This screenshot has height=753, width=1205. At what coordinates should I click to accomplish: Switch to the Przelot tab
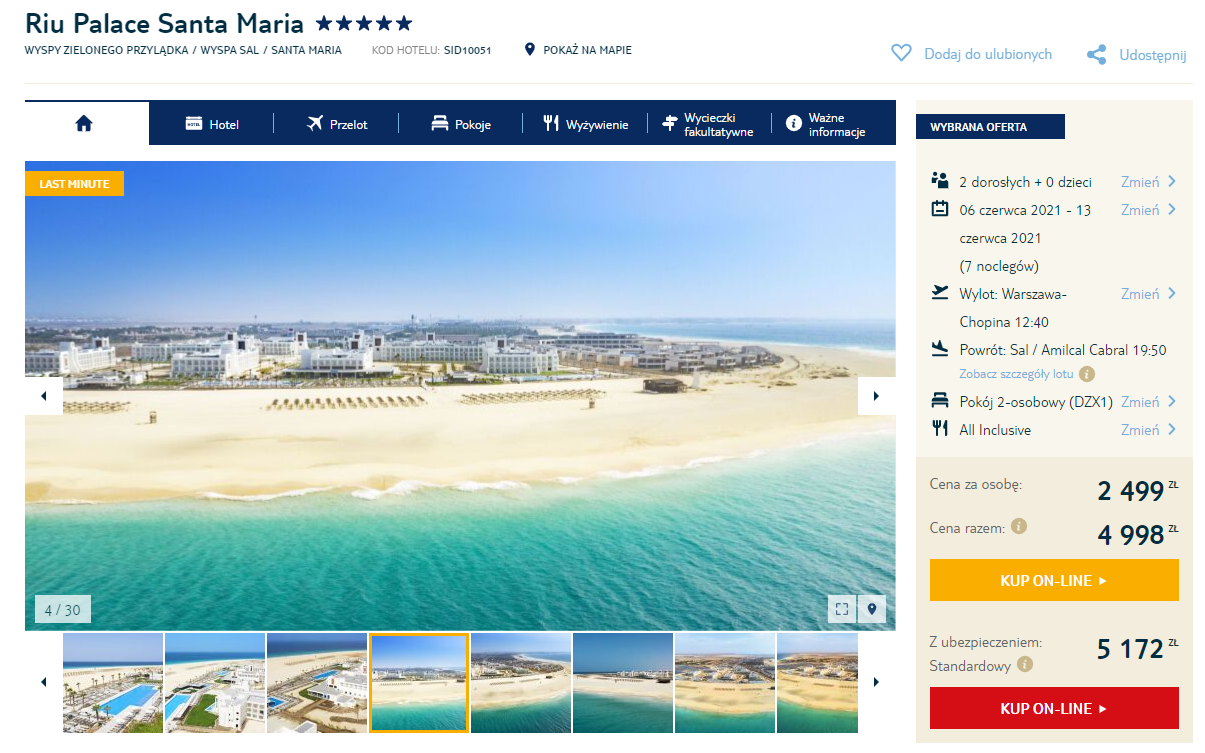338,124
